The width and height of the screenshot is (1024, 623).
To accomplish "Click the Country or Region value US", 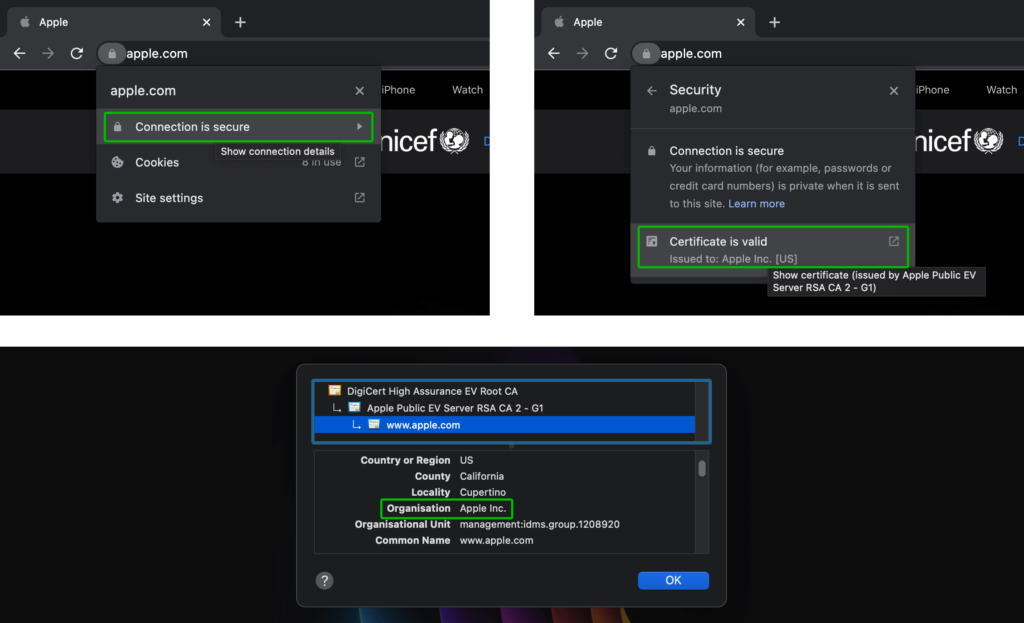I will coord(466,460).
